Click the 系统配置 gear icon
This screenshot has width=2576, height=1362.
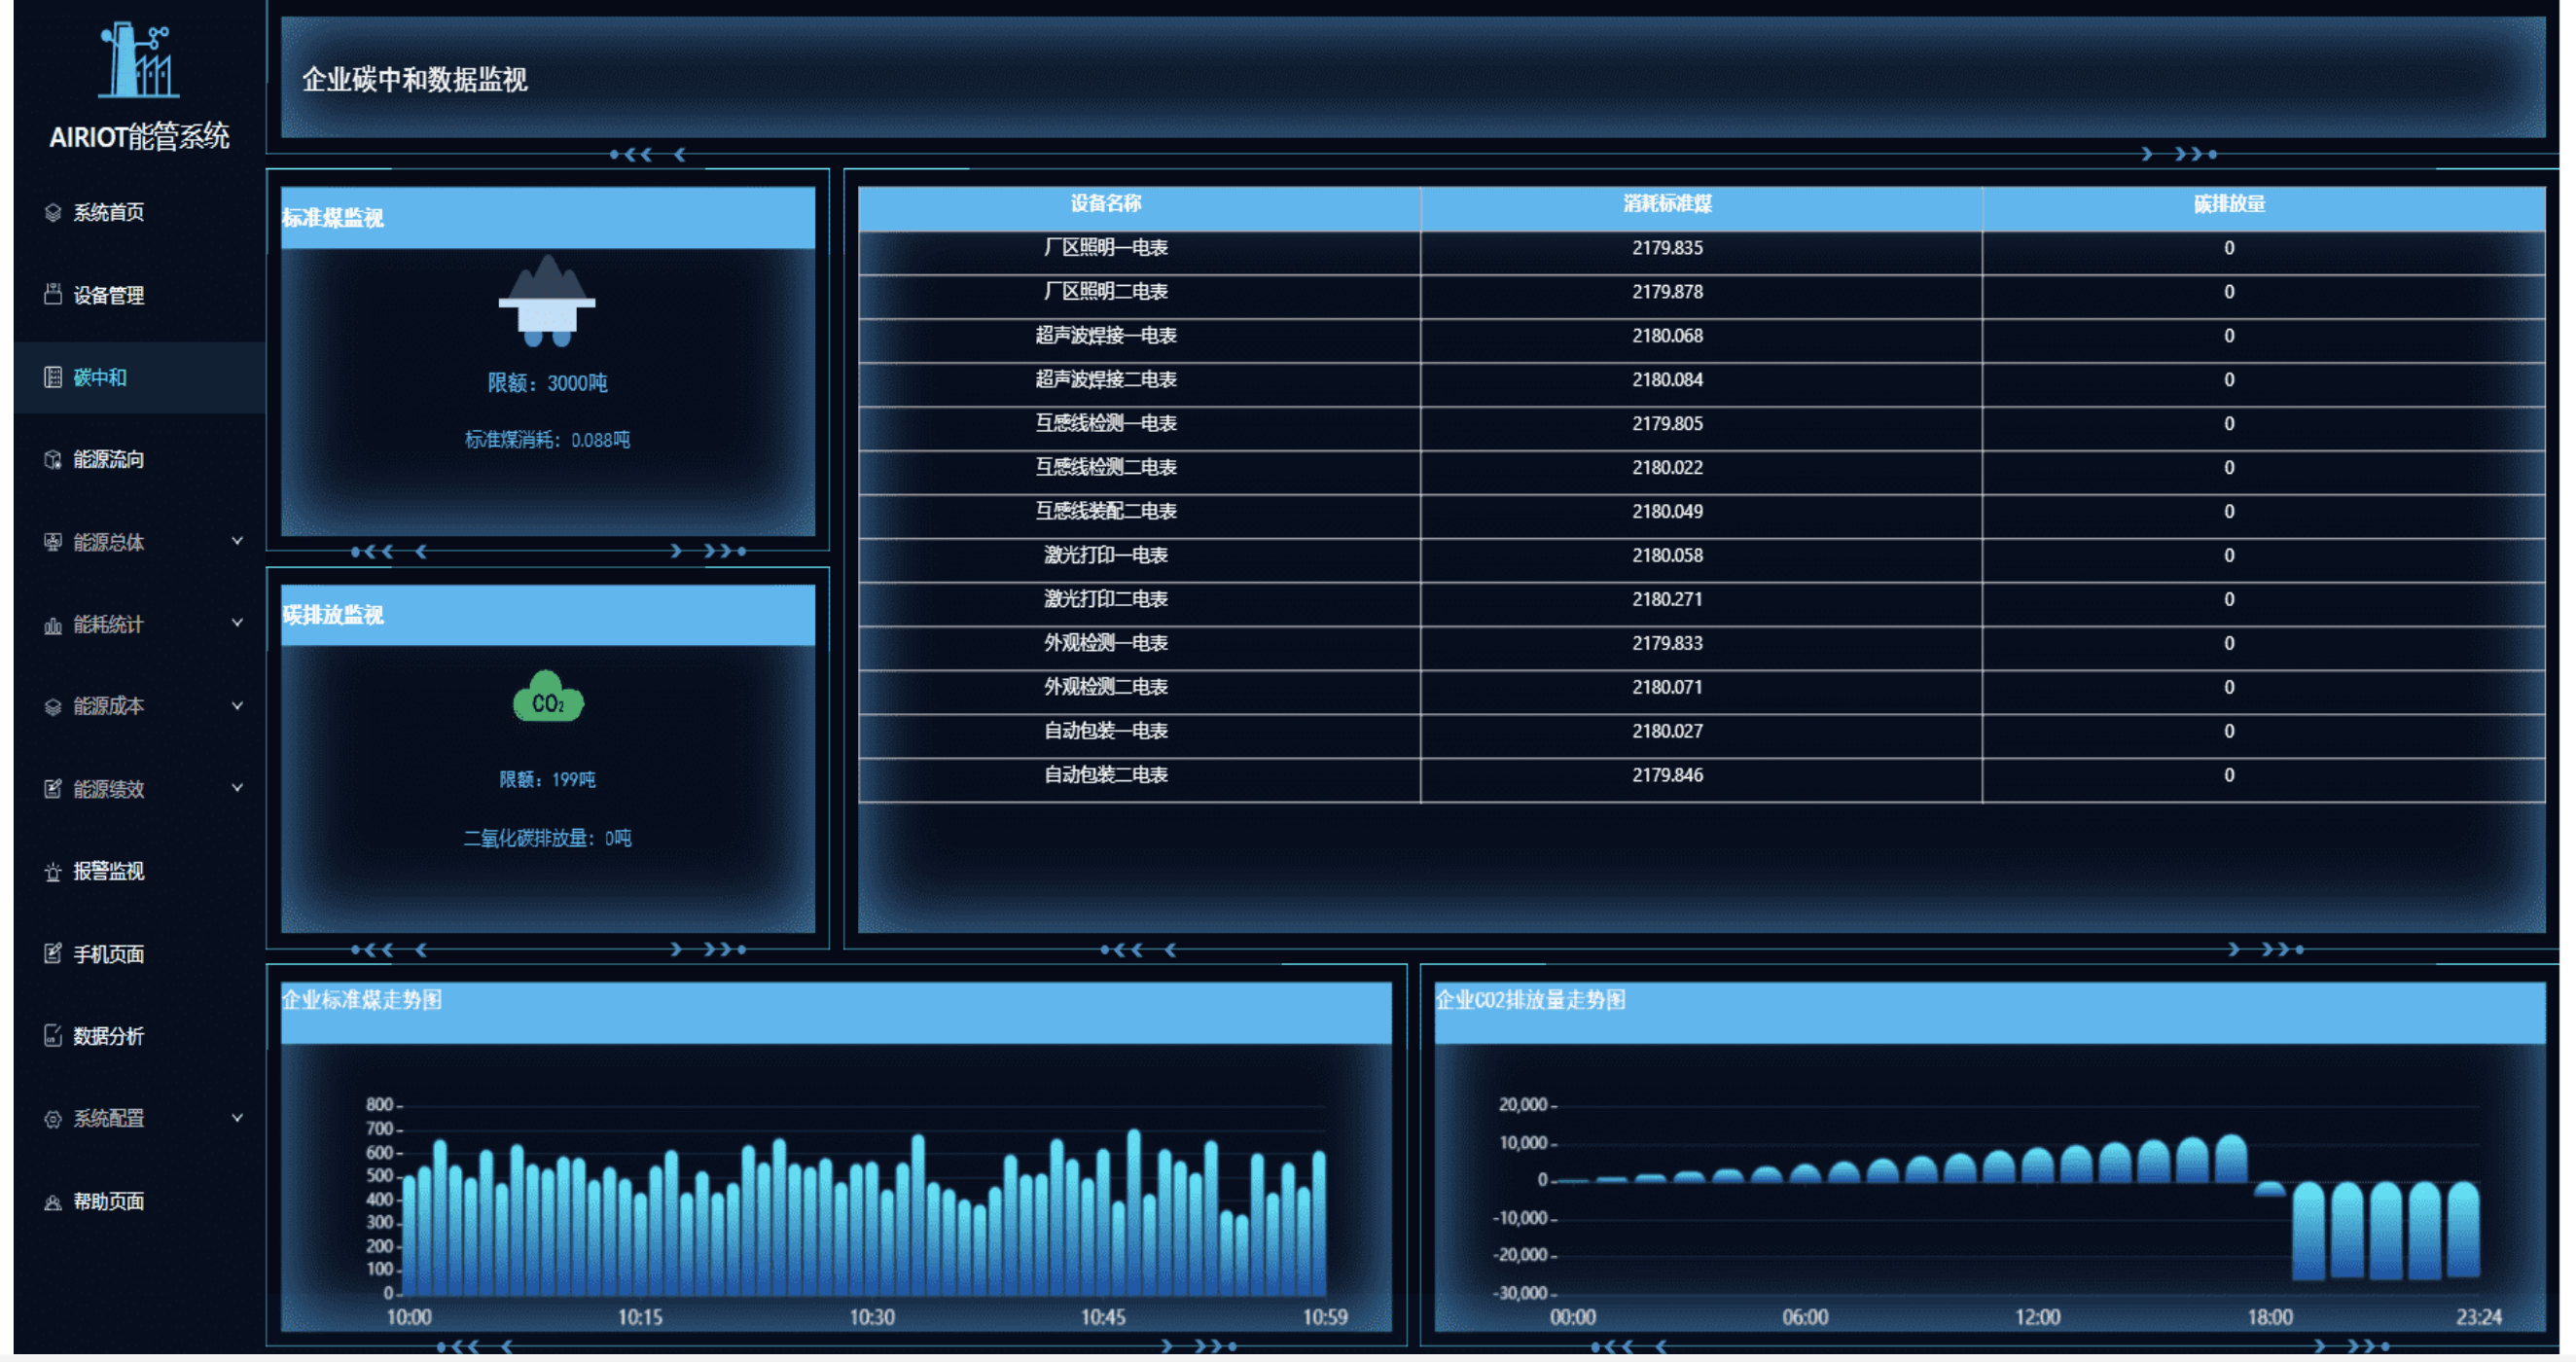(x=53, y=1118)
